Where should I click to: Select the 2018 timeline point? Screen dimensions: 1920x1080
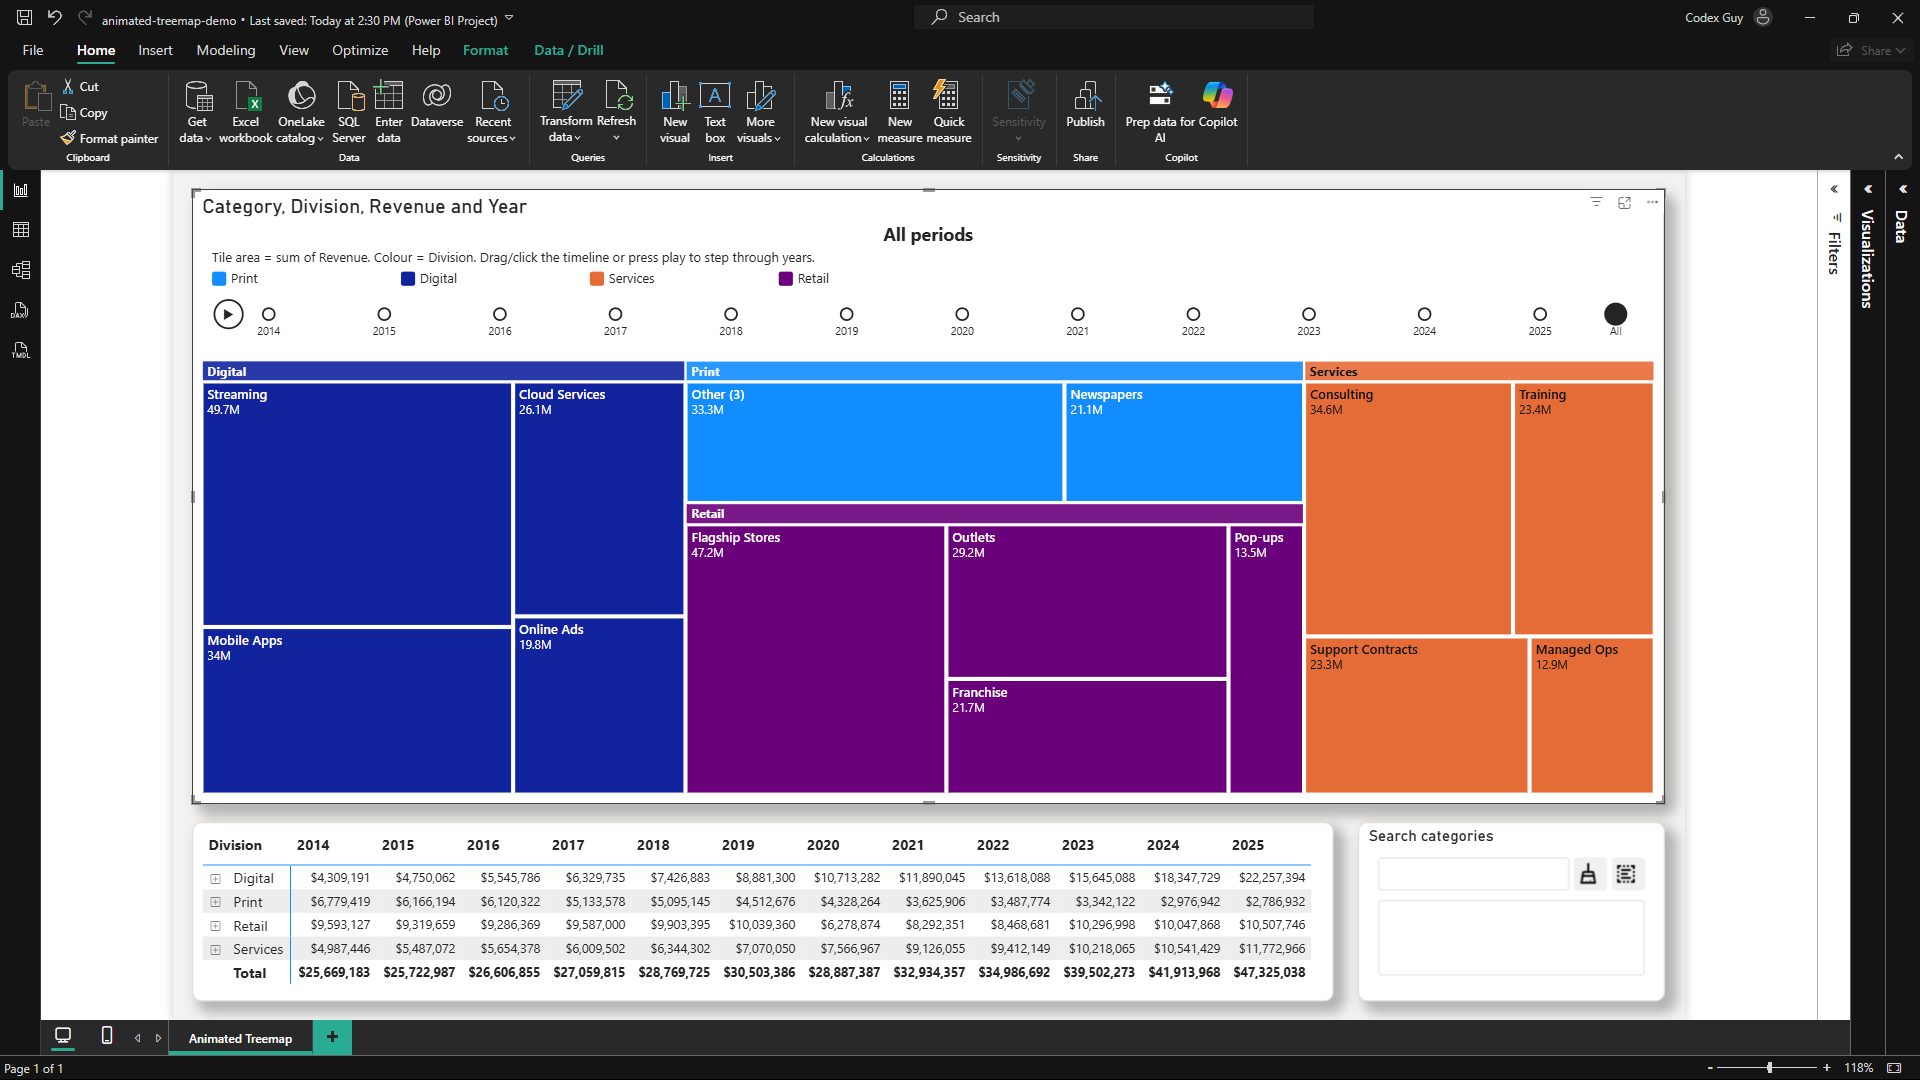(731, 314)
